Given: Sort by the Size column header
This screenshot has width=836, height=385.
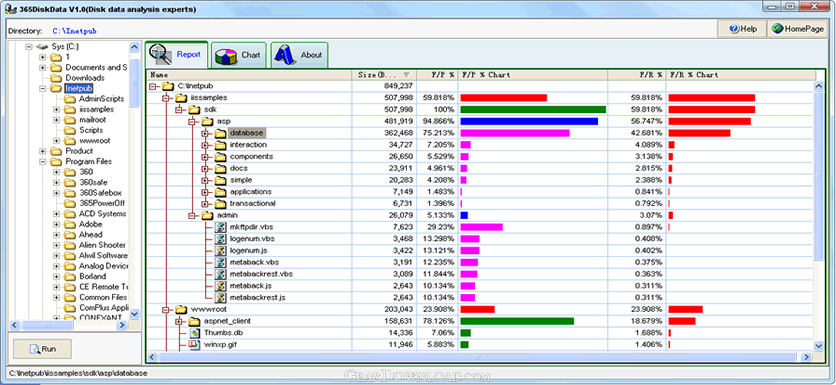Looking at the screenshot, I should [x=383, y=75].
